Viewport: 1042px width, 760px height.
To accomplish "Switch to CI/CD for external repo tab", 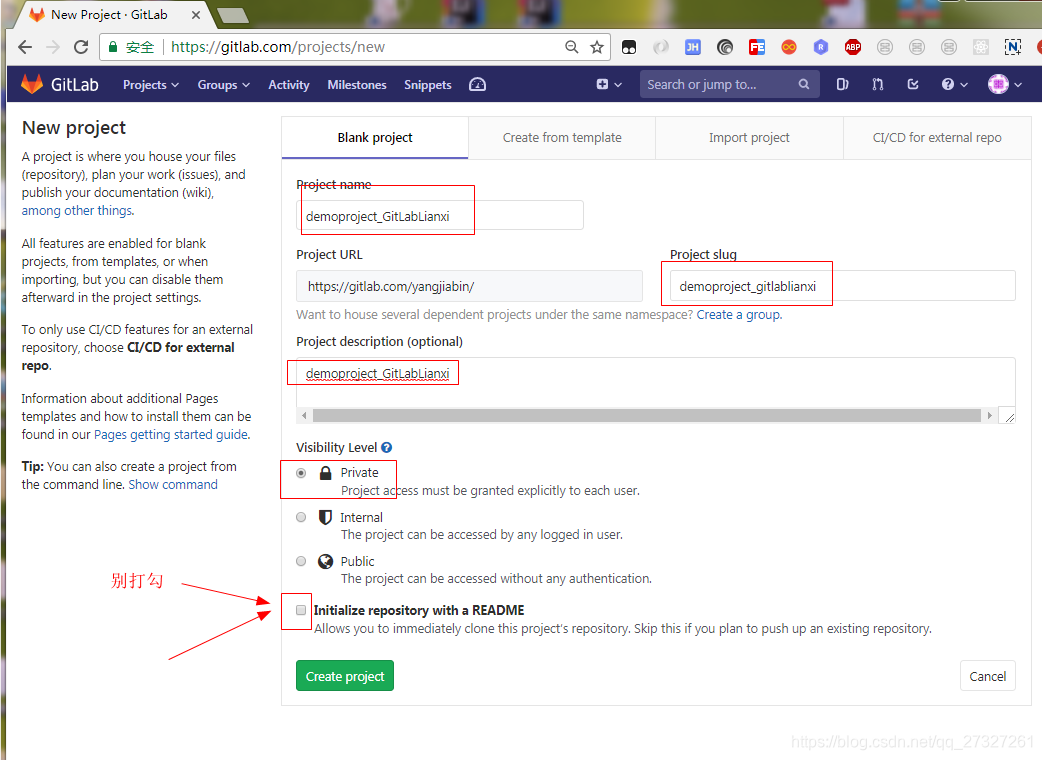I will point(937,138).
